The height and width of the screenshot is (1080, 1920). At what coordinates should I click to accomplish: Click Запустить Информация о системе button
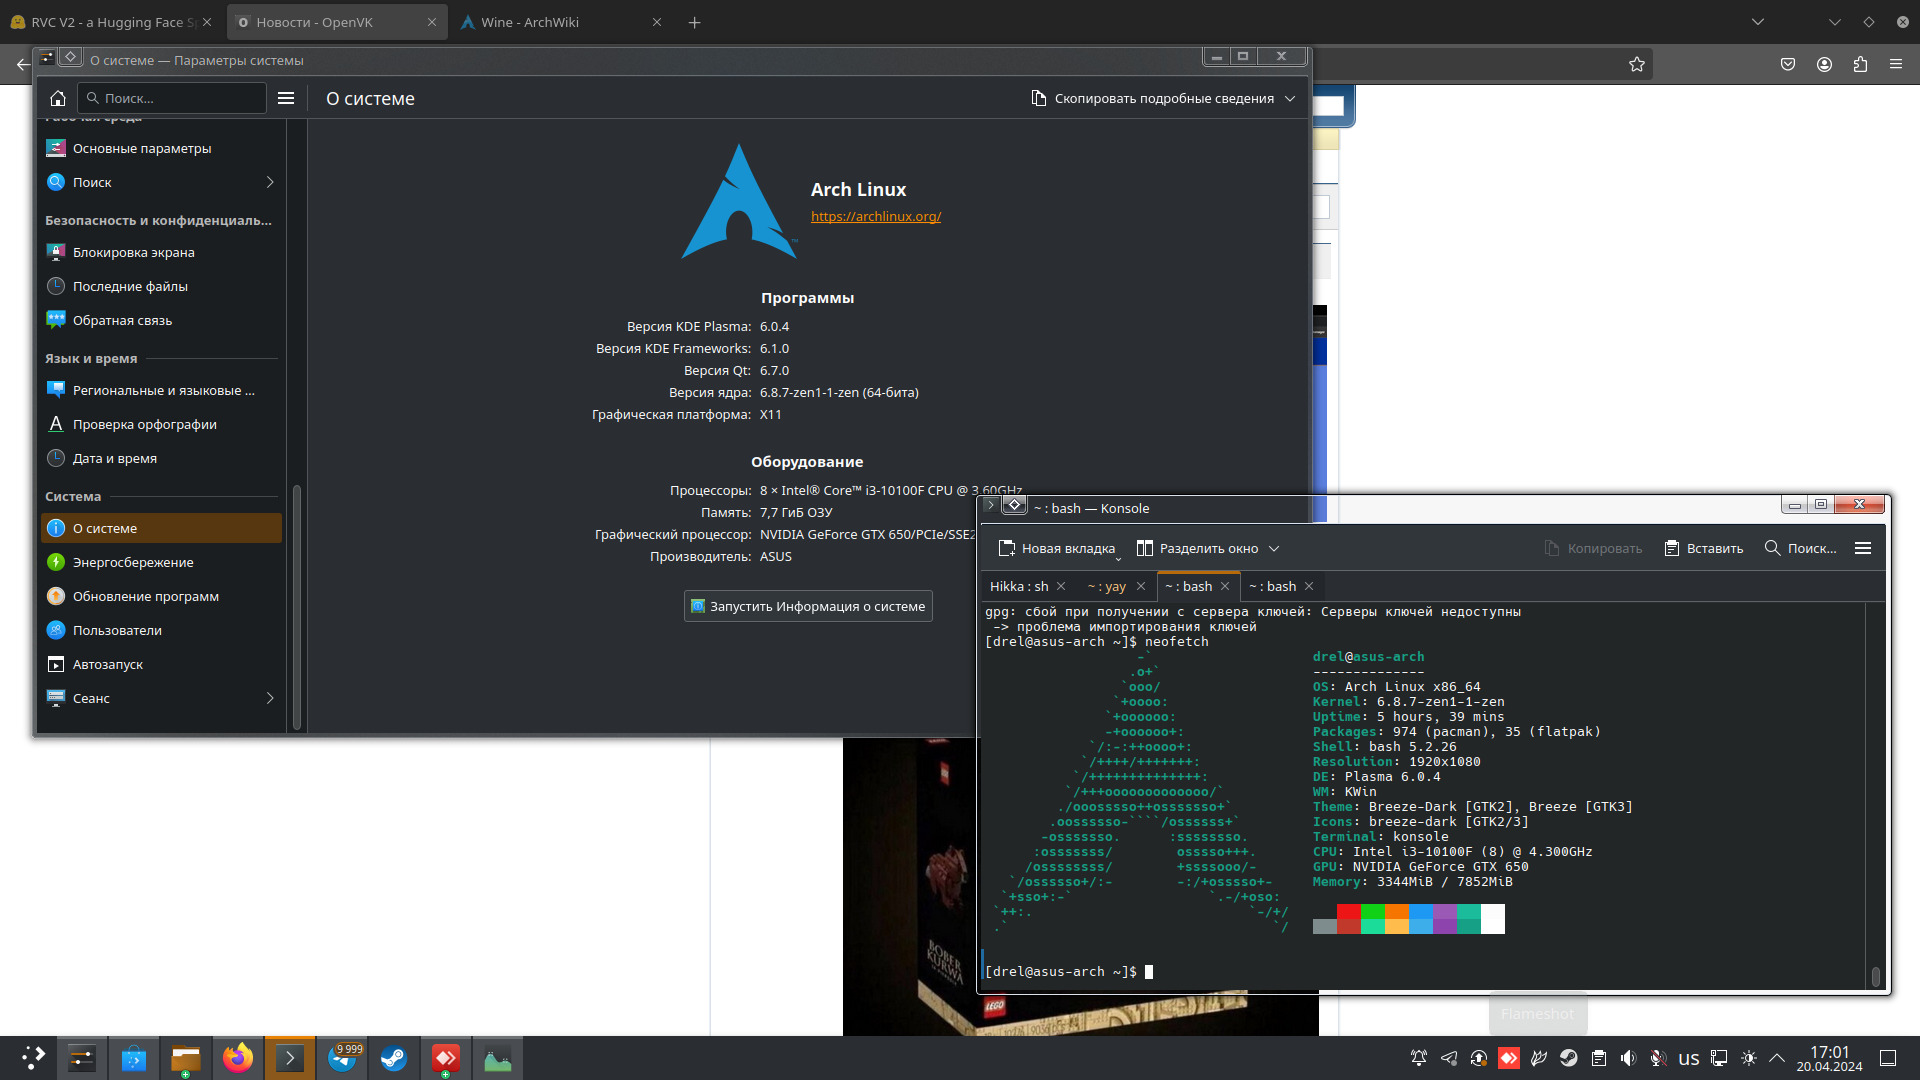pyautogui.click(x=808, y=606)
